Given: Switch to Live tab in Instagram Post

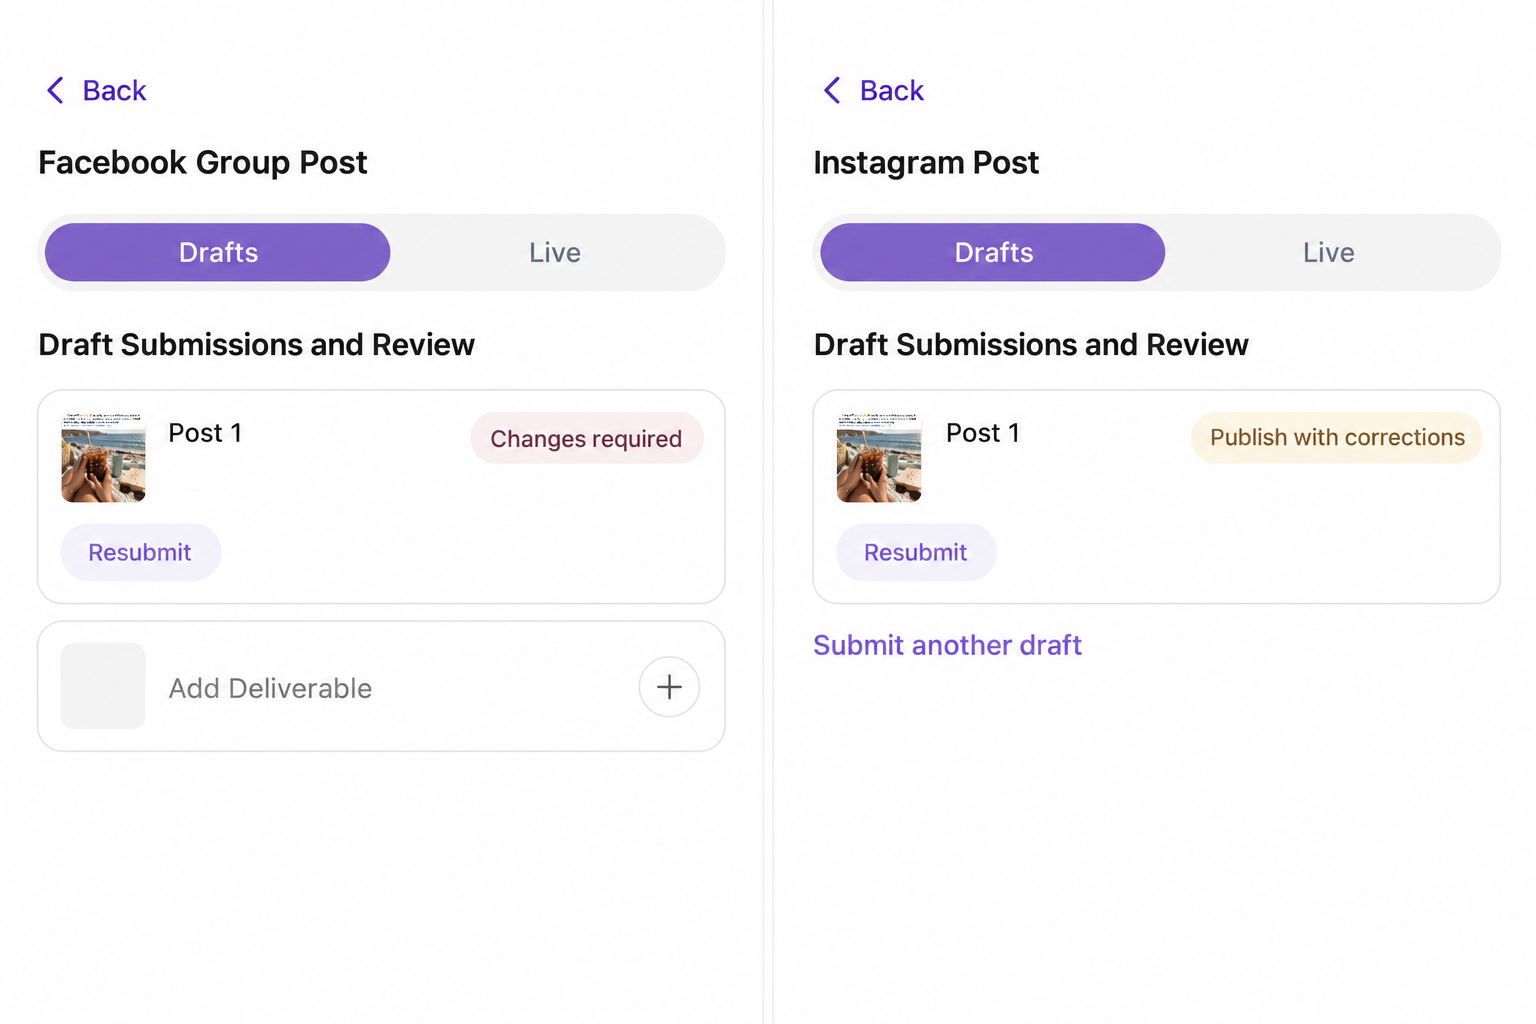Looking at the screenshot, I should tap(1329, 252).
